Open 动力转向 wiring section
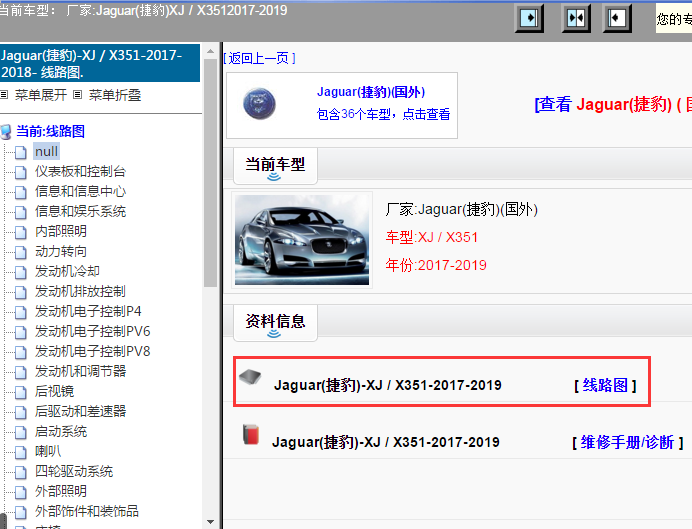This screenshot has width=692, height=529. click(61, 251)
